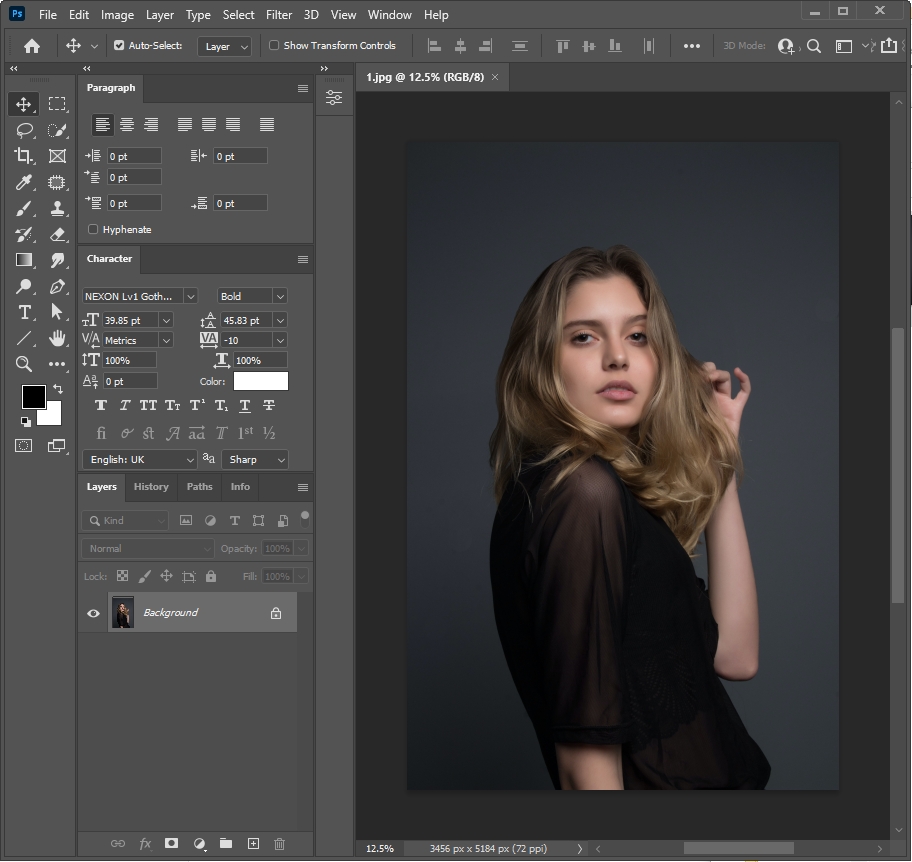Select the Crop tool
912x862 pixels.
[24, 156]
